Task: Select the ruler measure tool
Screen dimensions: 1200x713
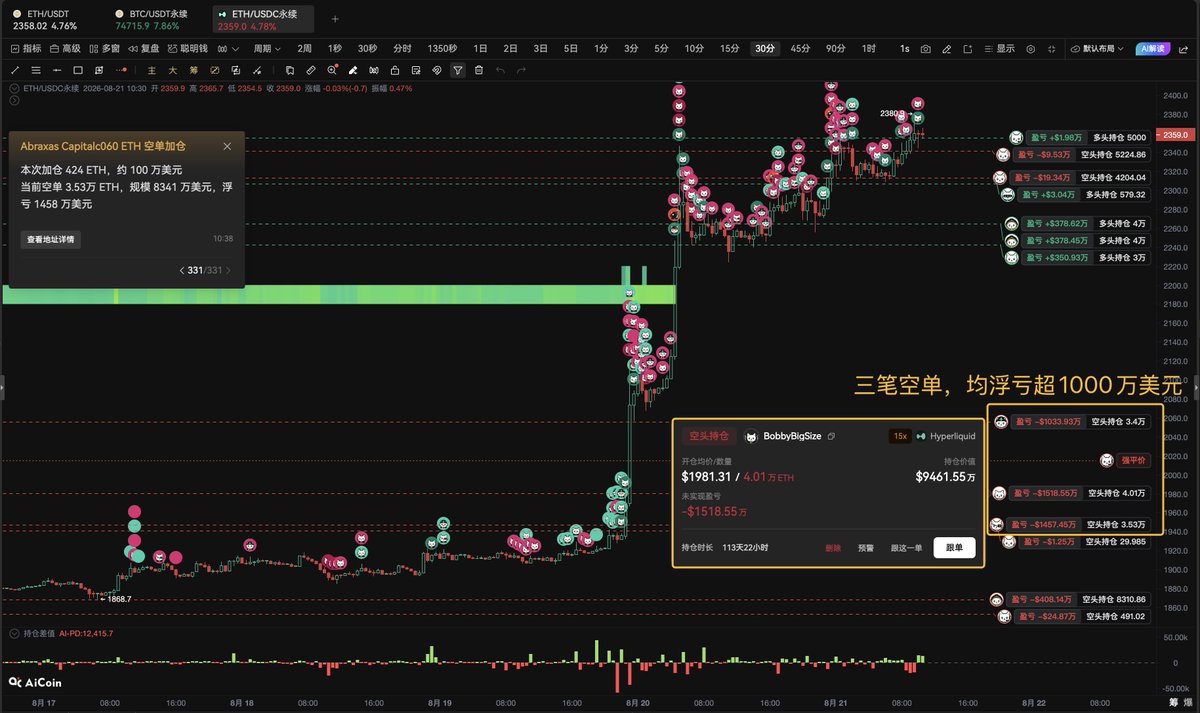Action: (x=311, y=70)
